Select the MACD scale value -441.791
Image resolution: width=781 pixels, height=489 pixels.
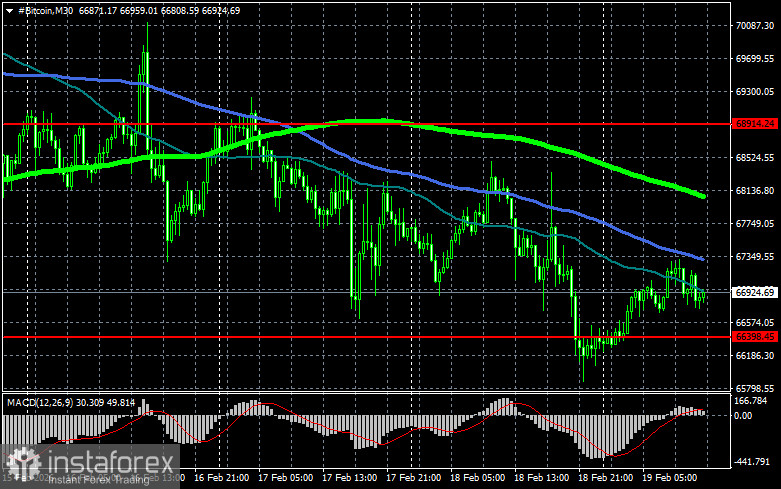pyautogui.click(x=752, y=462)
